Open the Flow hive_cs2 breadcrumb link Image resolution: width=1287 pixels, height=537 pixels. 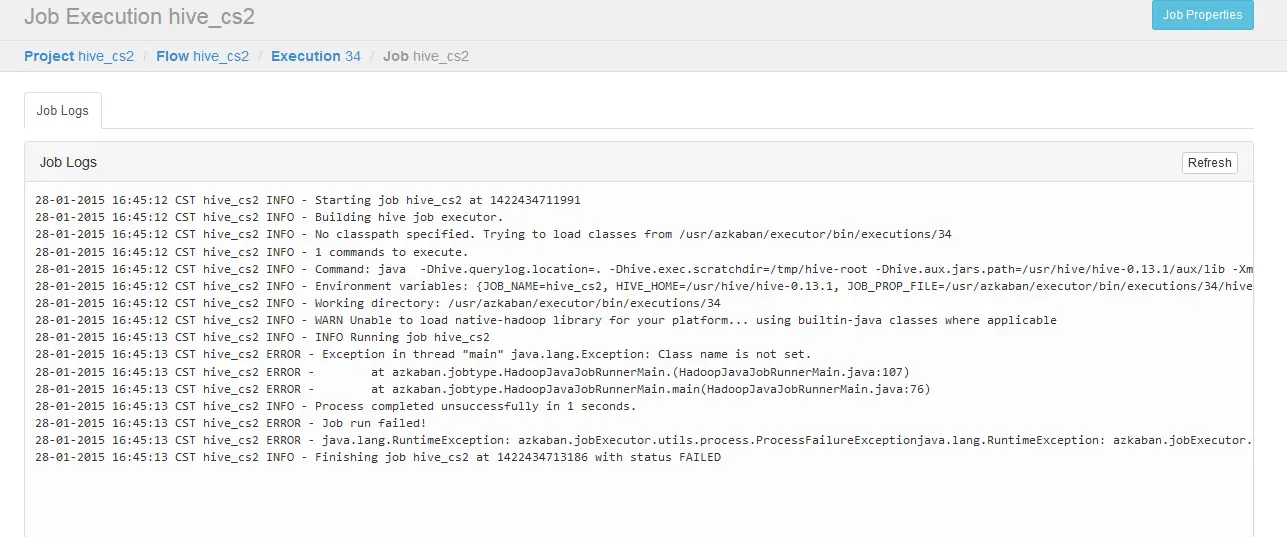[202, 56]
